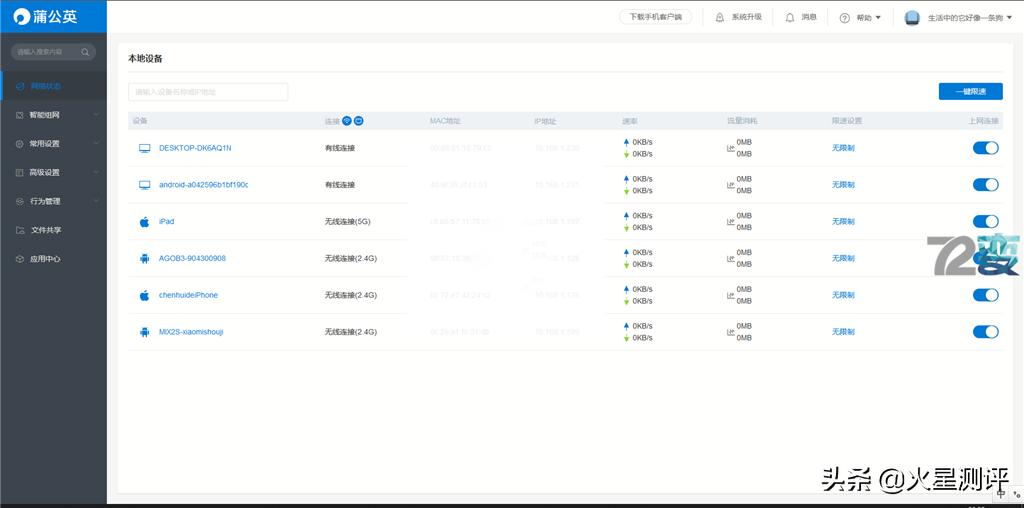Screen dimensions: 1024x508
Task: Click 无线连接(5G) text in iPad row
Action: [347, 221]
